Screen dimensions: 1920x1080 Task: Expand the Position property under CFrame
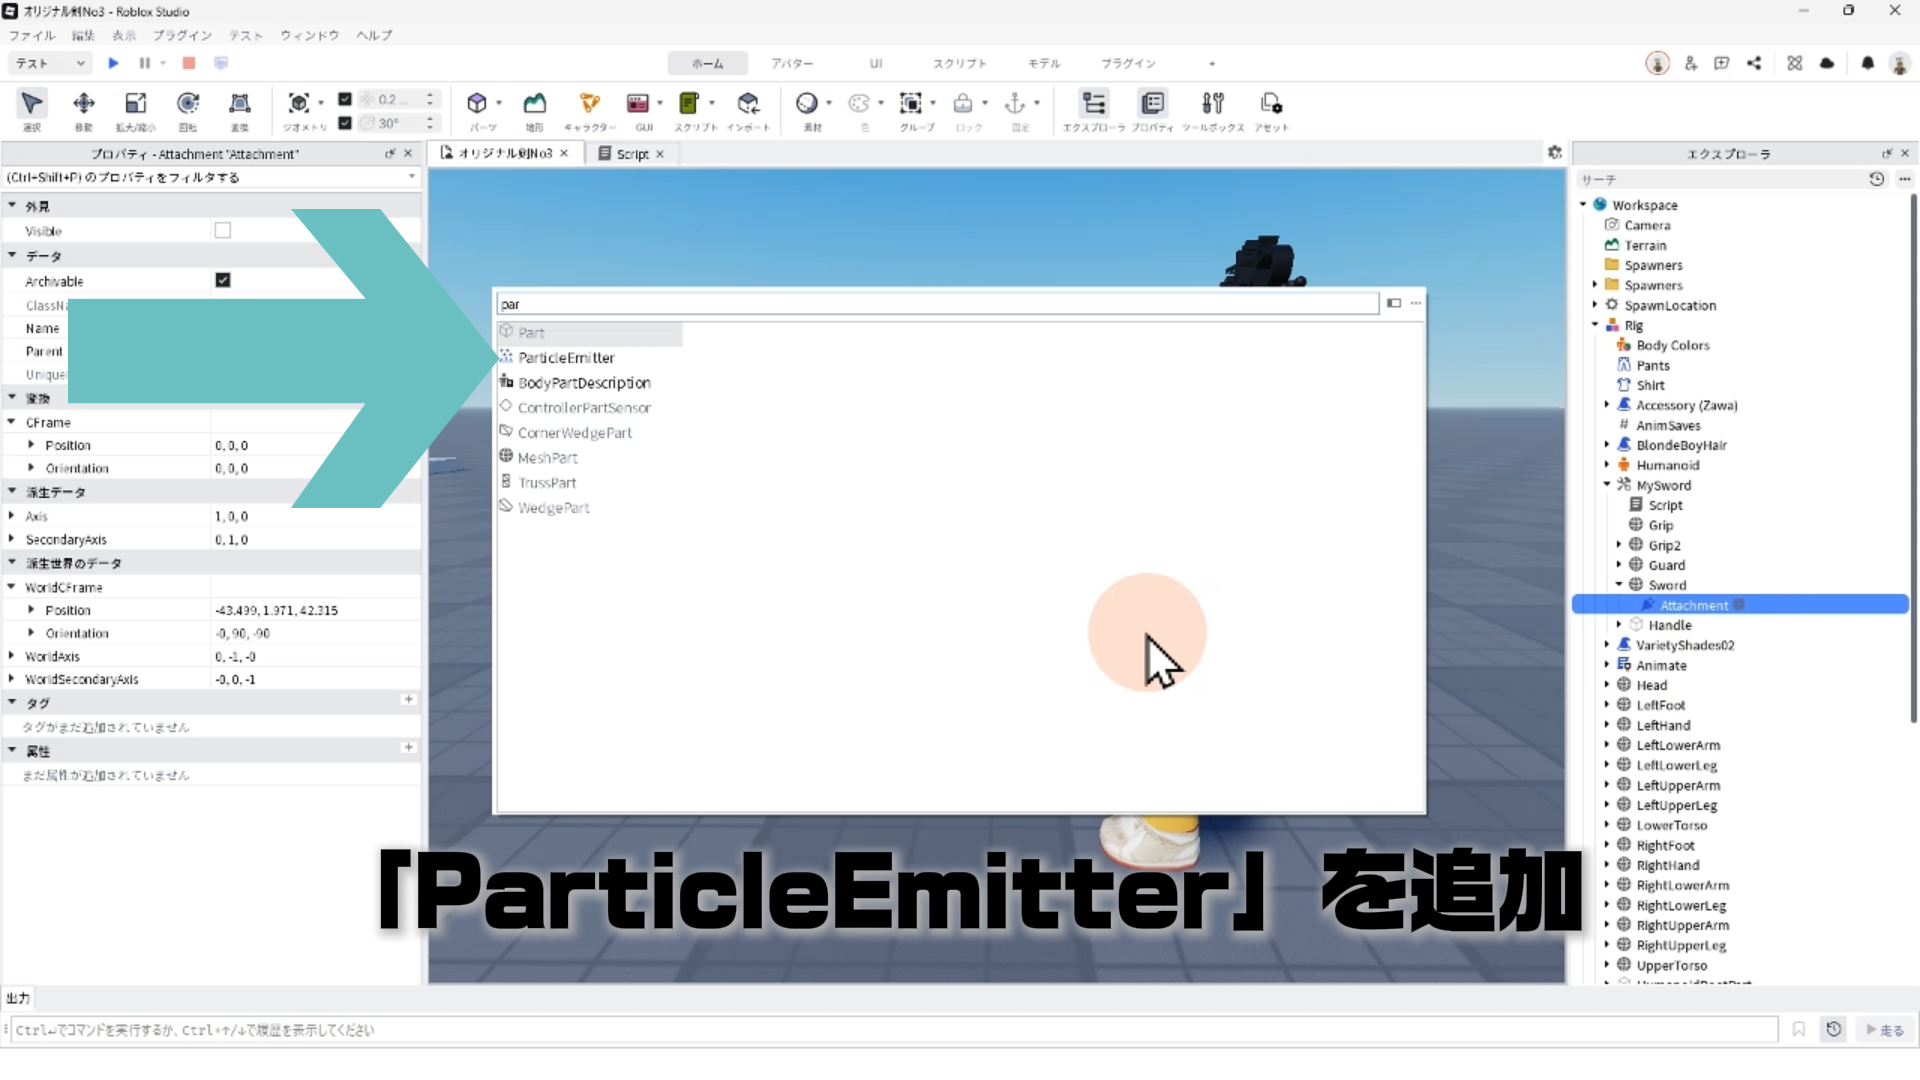tap(31, 445)
